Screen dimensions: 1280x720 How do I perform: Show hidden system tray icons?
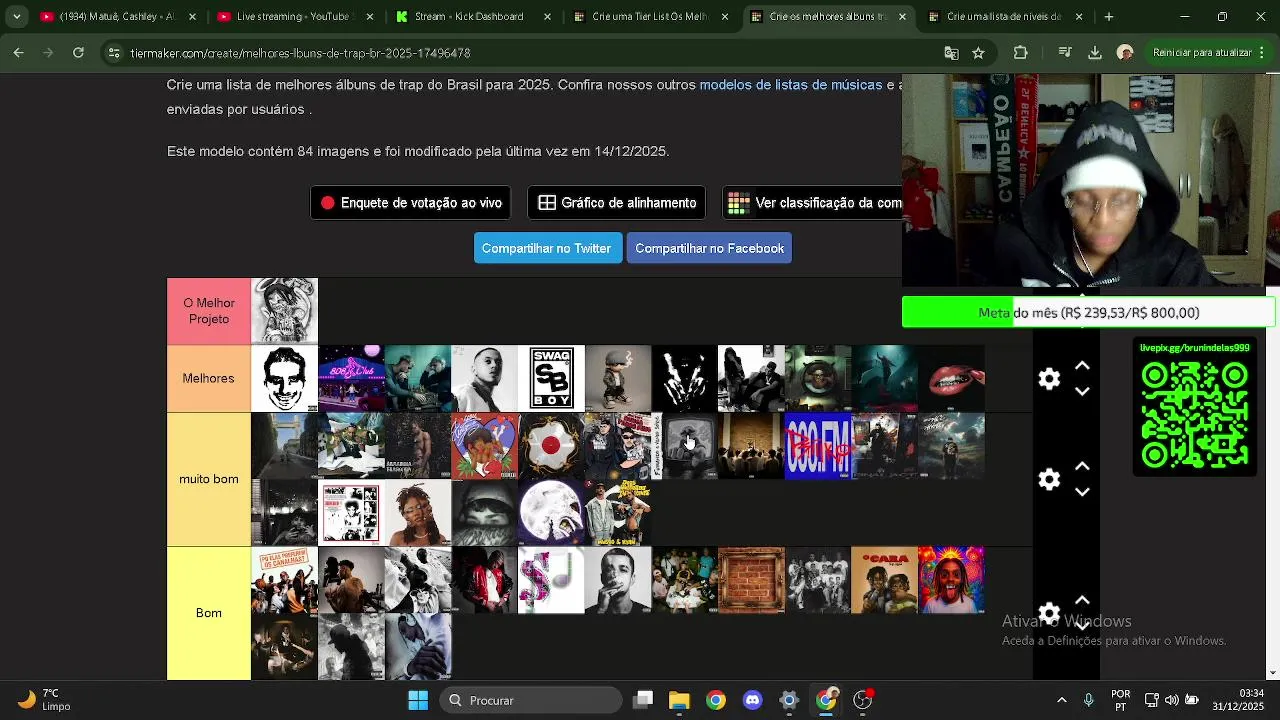(x=1062, y=700)
